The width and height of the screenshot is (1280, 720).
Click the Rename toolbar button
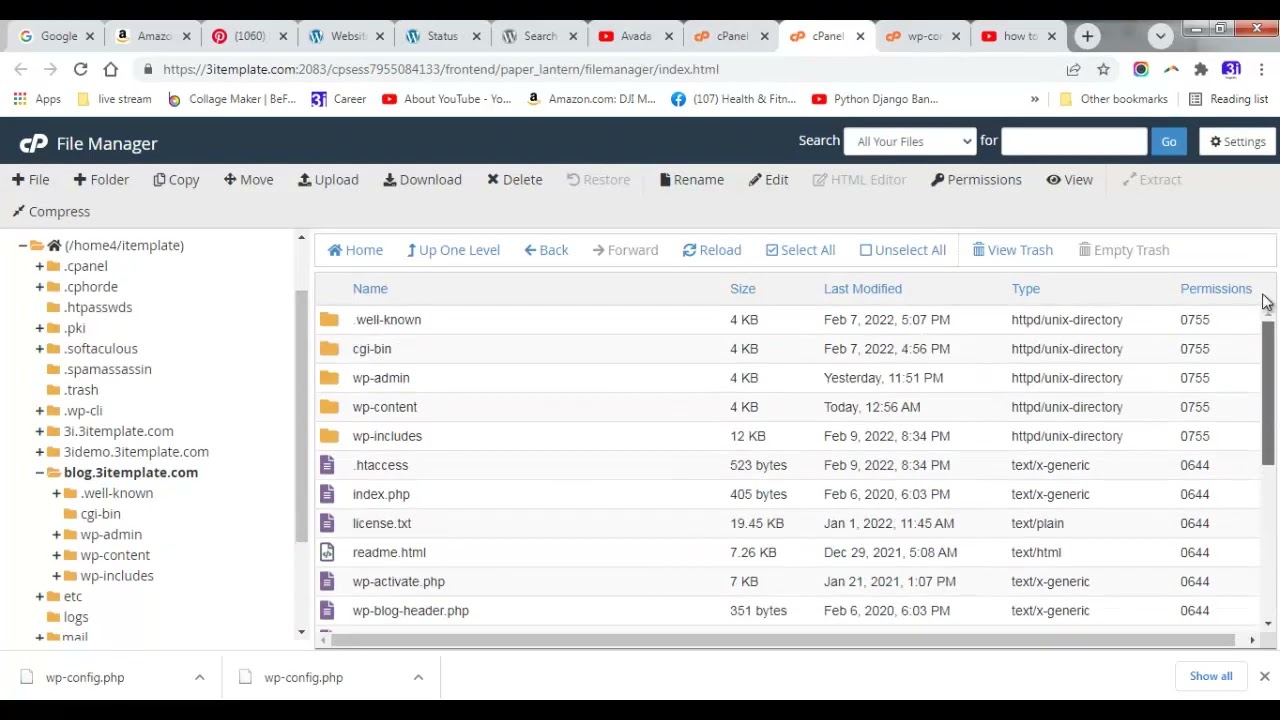(x=691, y=180)
